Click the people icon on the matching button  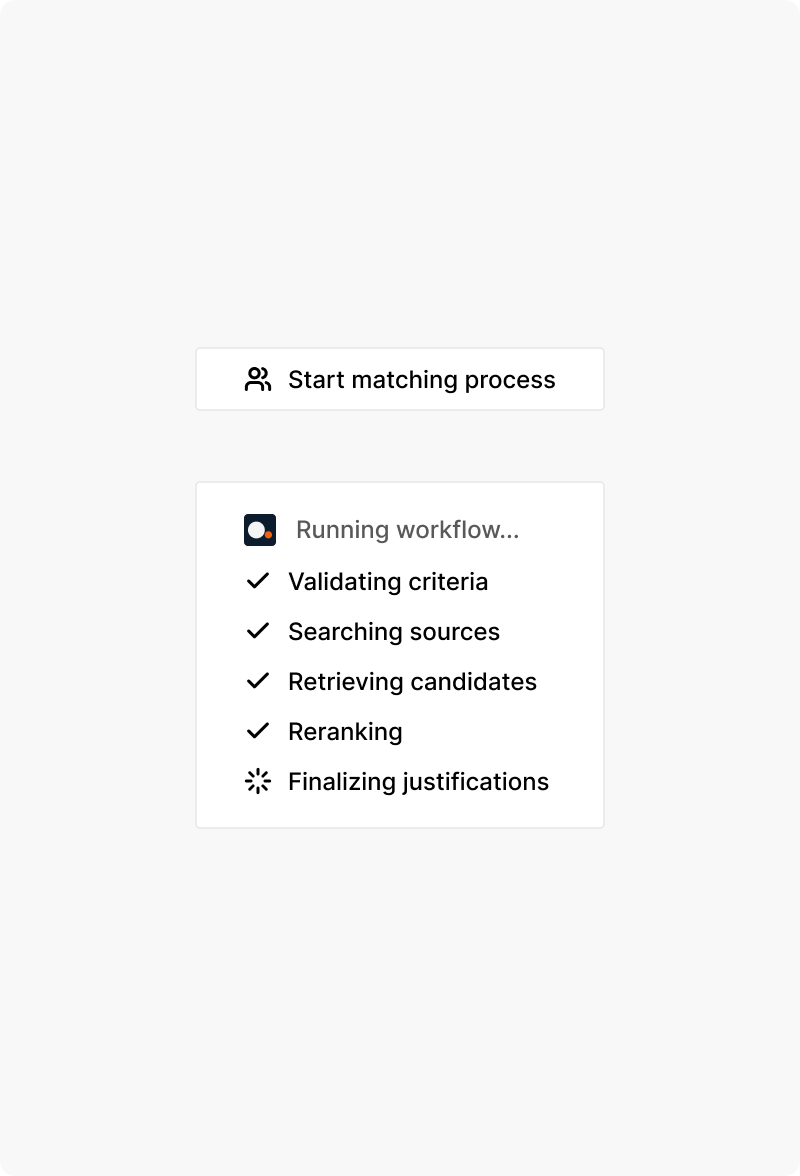pos(259,379)
